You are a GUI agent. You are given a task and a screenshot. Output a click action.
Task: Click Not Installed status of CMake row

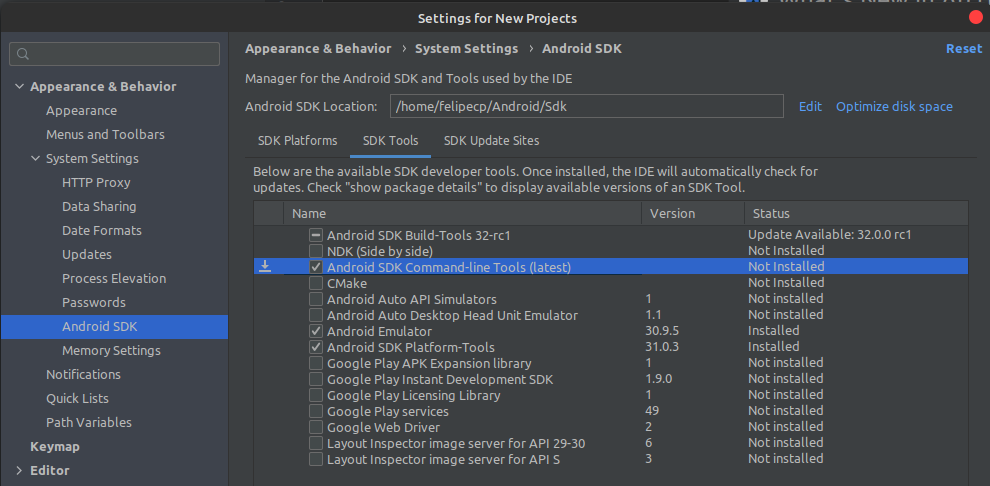click(x=786, y=283)
